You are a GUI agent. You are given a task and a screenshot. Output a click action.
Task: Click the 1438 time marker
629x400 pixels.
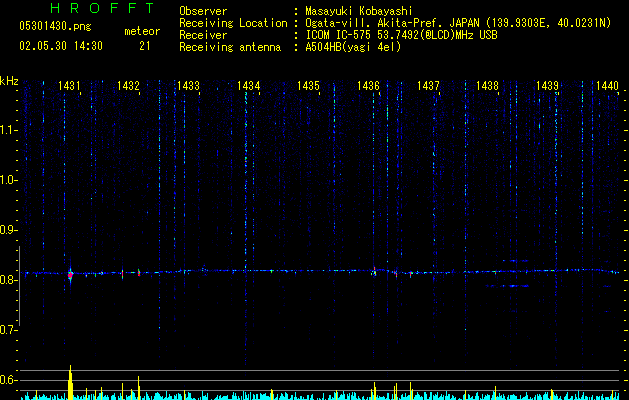[487, 85]
